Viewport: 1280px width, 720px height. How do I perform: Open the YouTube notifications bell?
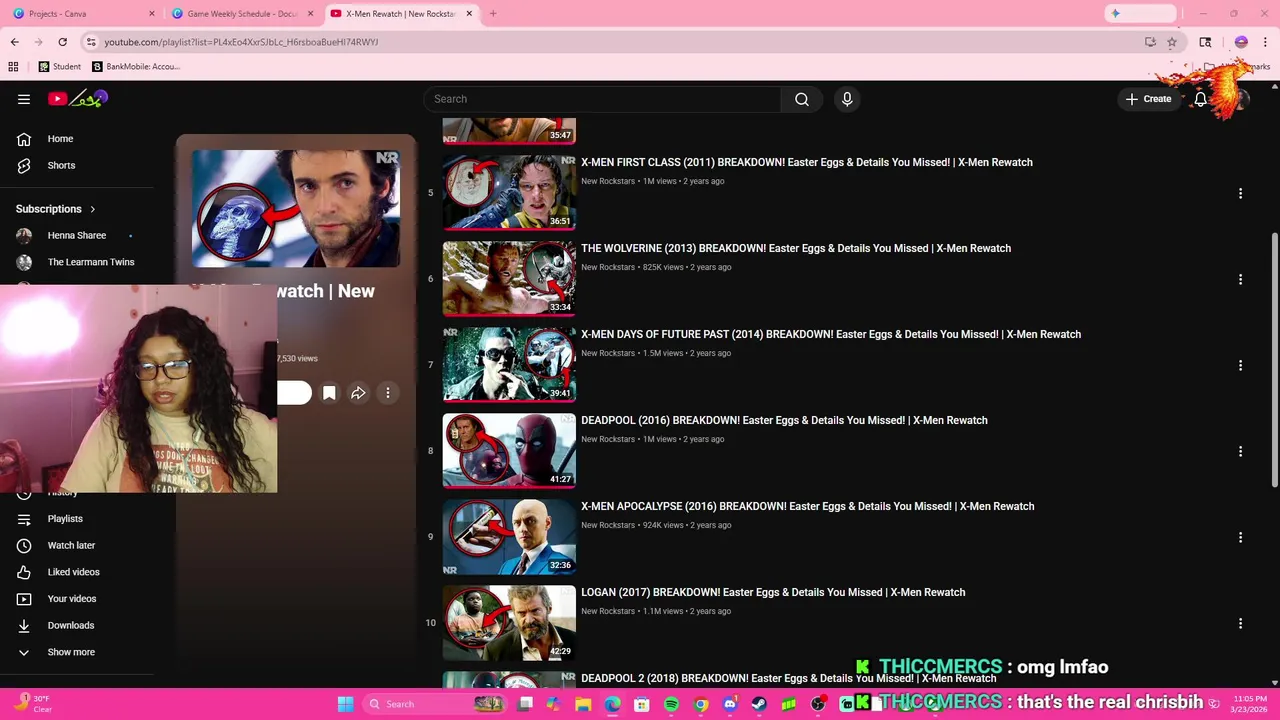coord(1200,99)
